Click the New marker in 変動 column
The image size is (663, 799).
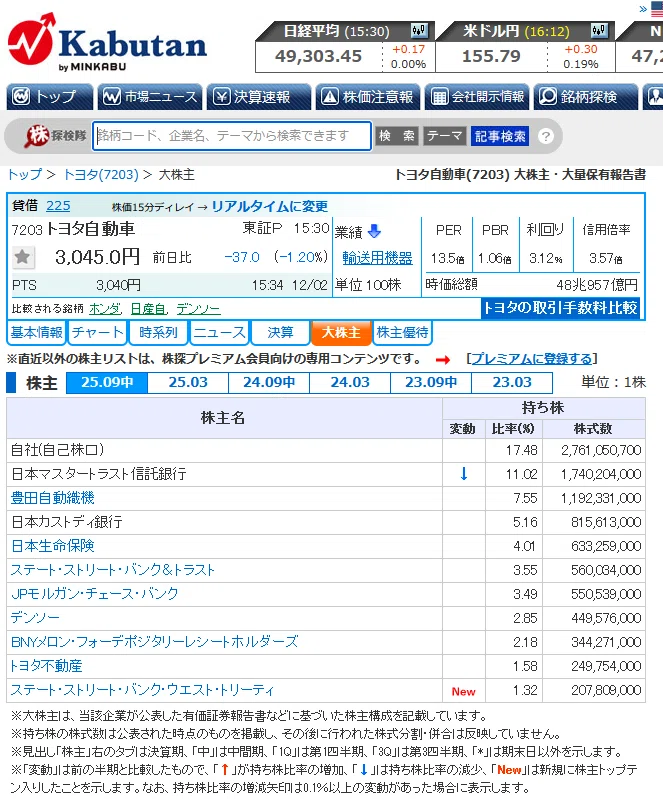[463, 691]
